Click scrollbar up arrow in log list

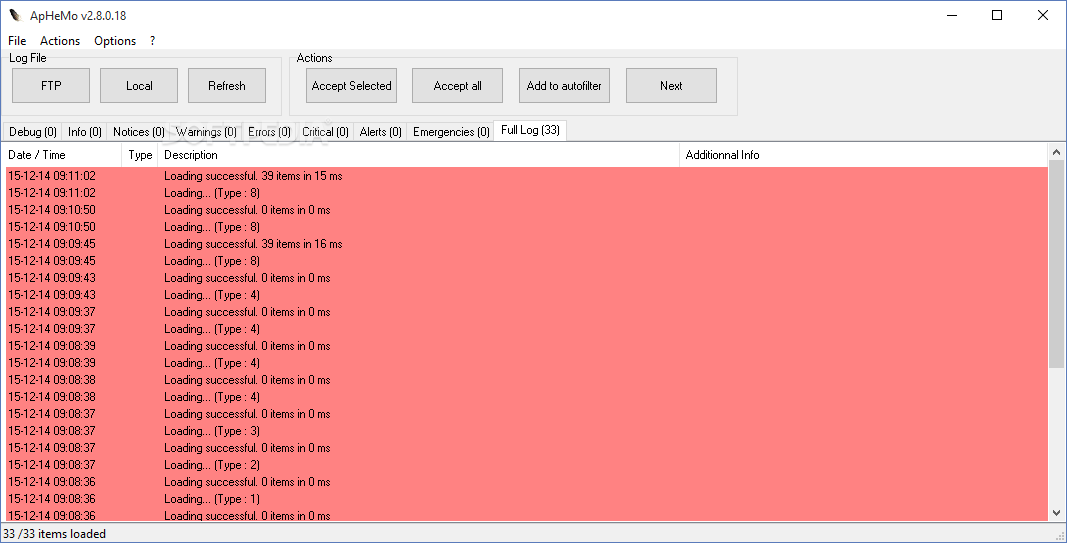[1056, 152]
